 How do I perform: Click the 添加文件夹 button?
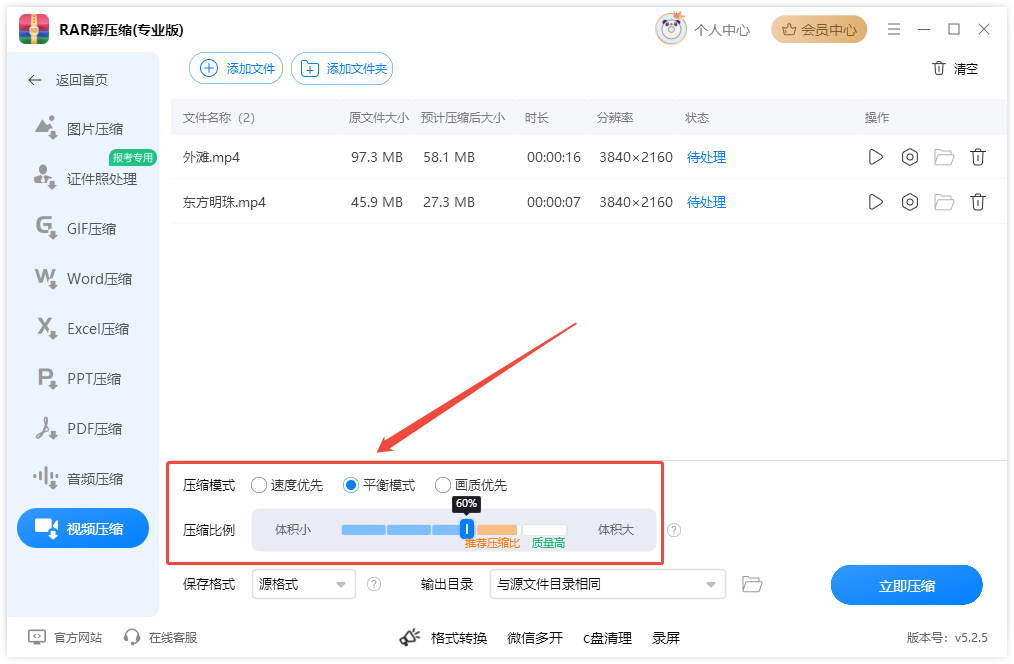point(342,68)
